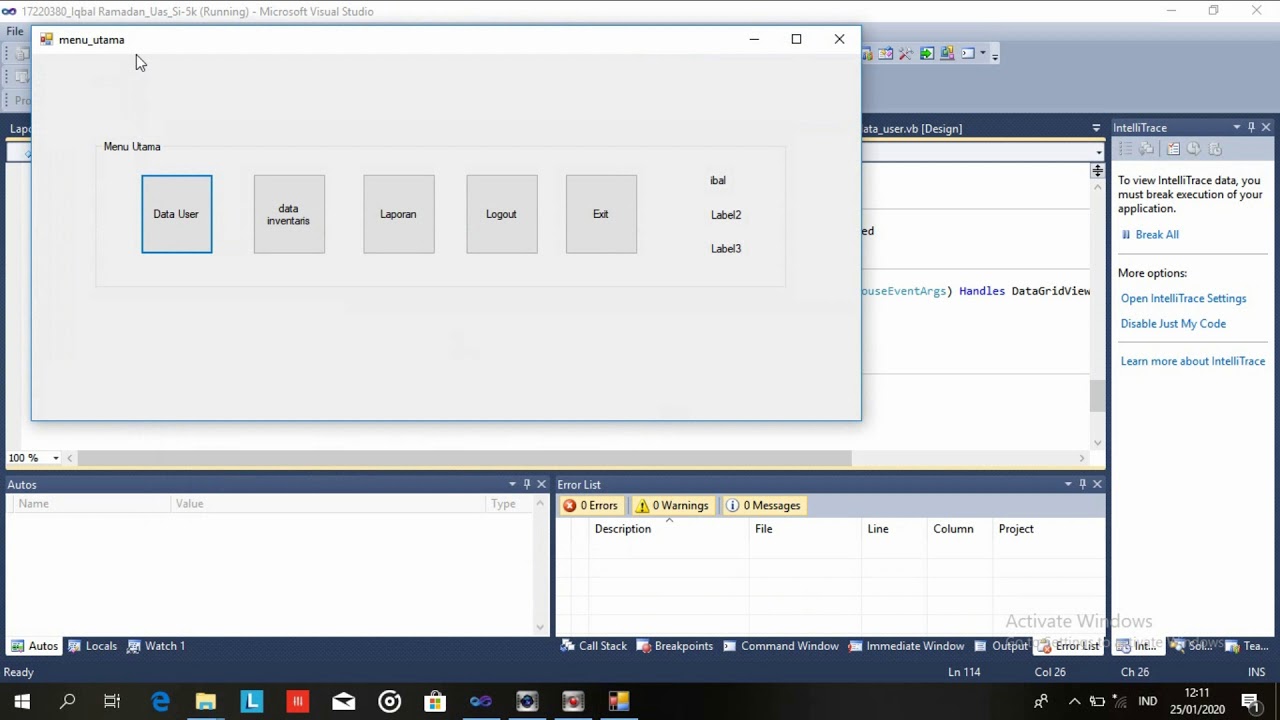Switch to the Breakpoints tab
Screen dimensions: 1280x720
675,646
